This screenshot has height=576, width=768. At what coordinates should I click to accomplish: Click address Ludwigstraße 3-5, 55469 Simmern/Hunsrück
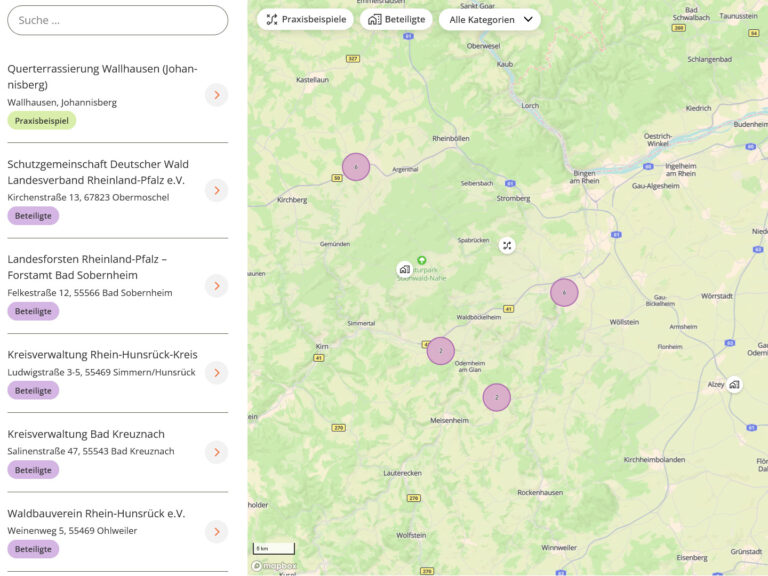pyautogui.click(x=101, y=372)
